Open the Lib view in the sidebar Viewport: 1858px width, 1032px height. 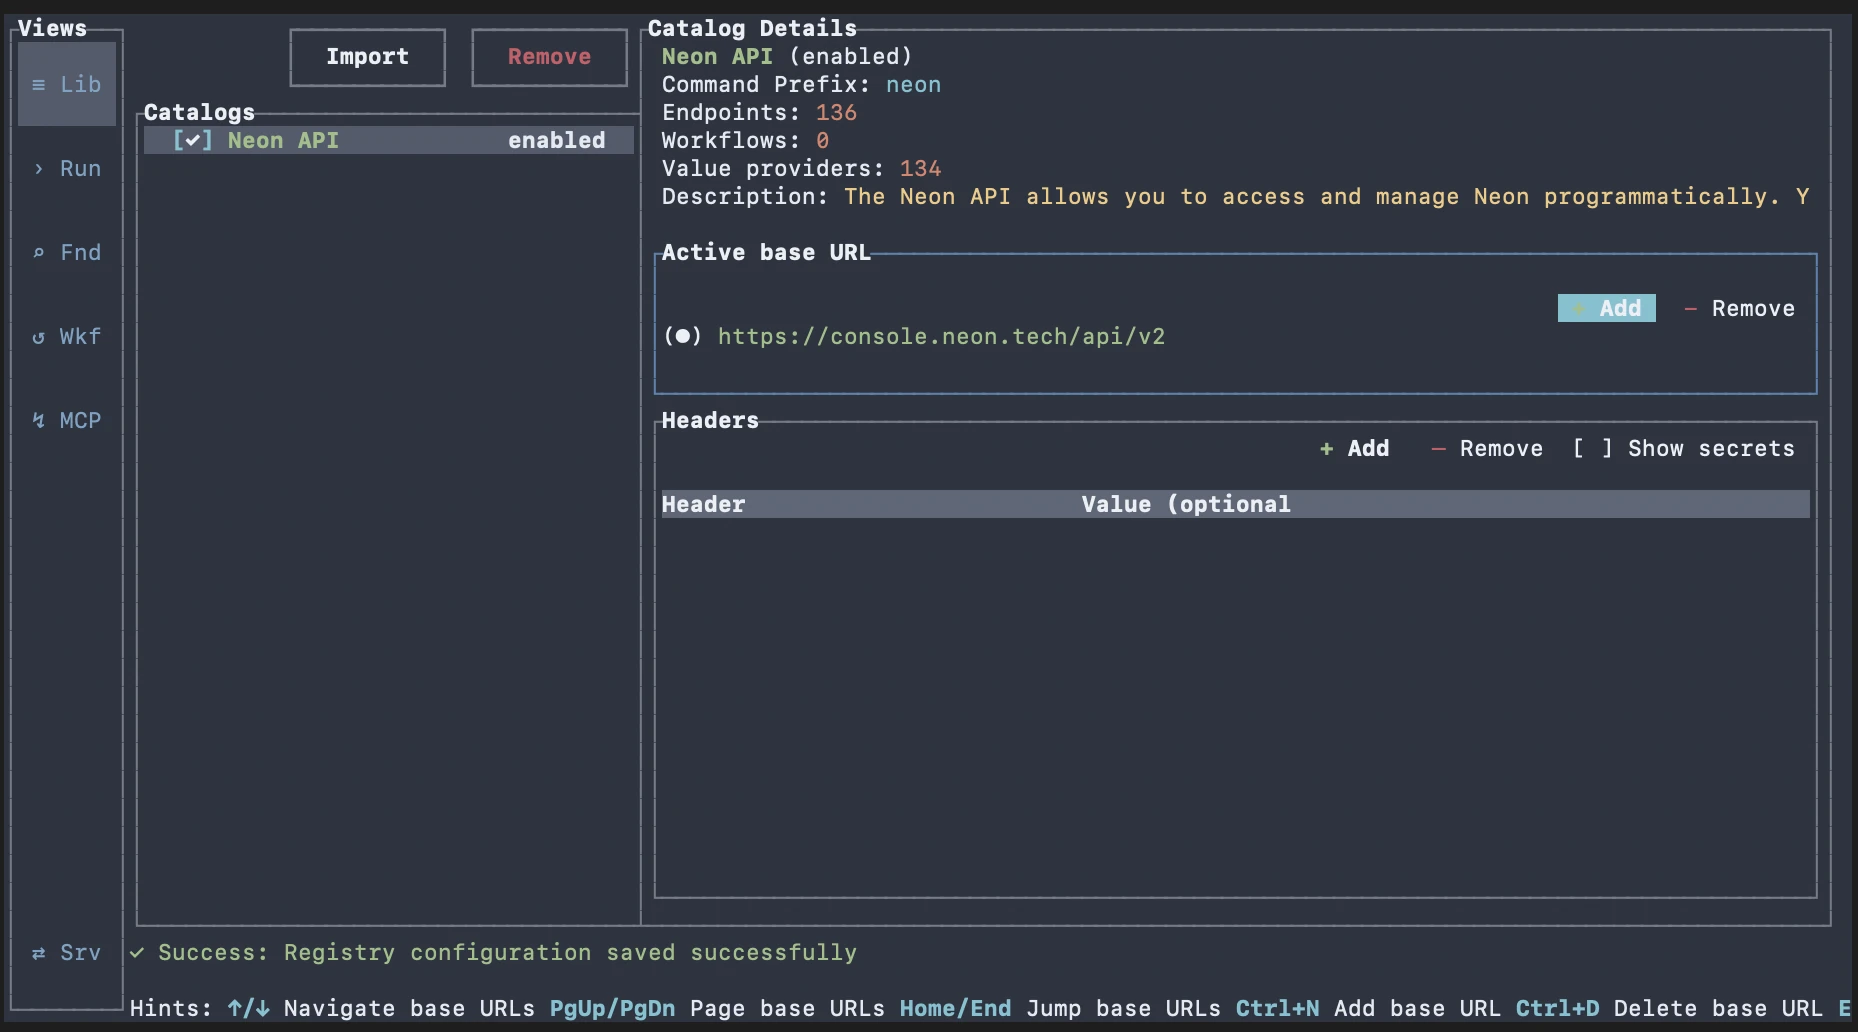[66, 84]
